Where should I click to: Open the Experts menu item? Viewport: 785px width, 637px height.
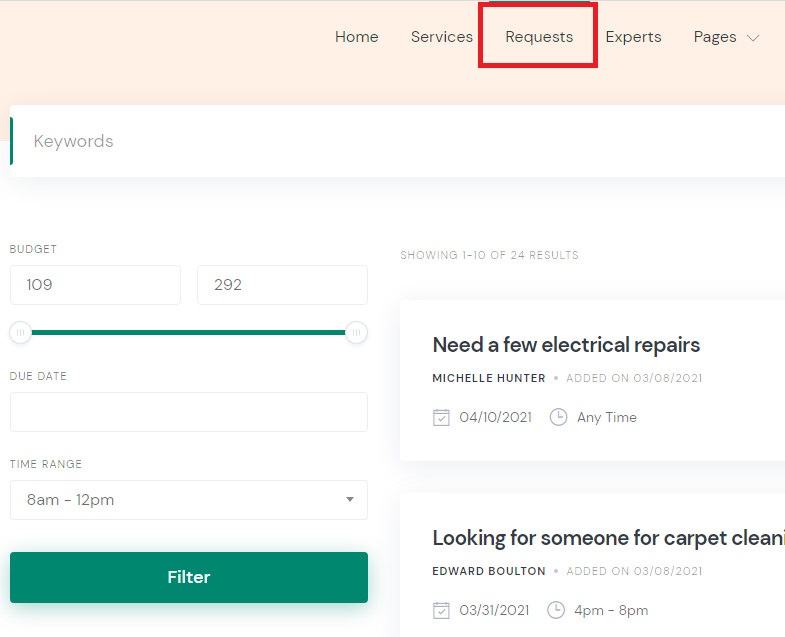(633, 37)
